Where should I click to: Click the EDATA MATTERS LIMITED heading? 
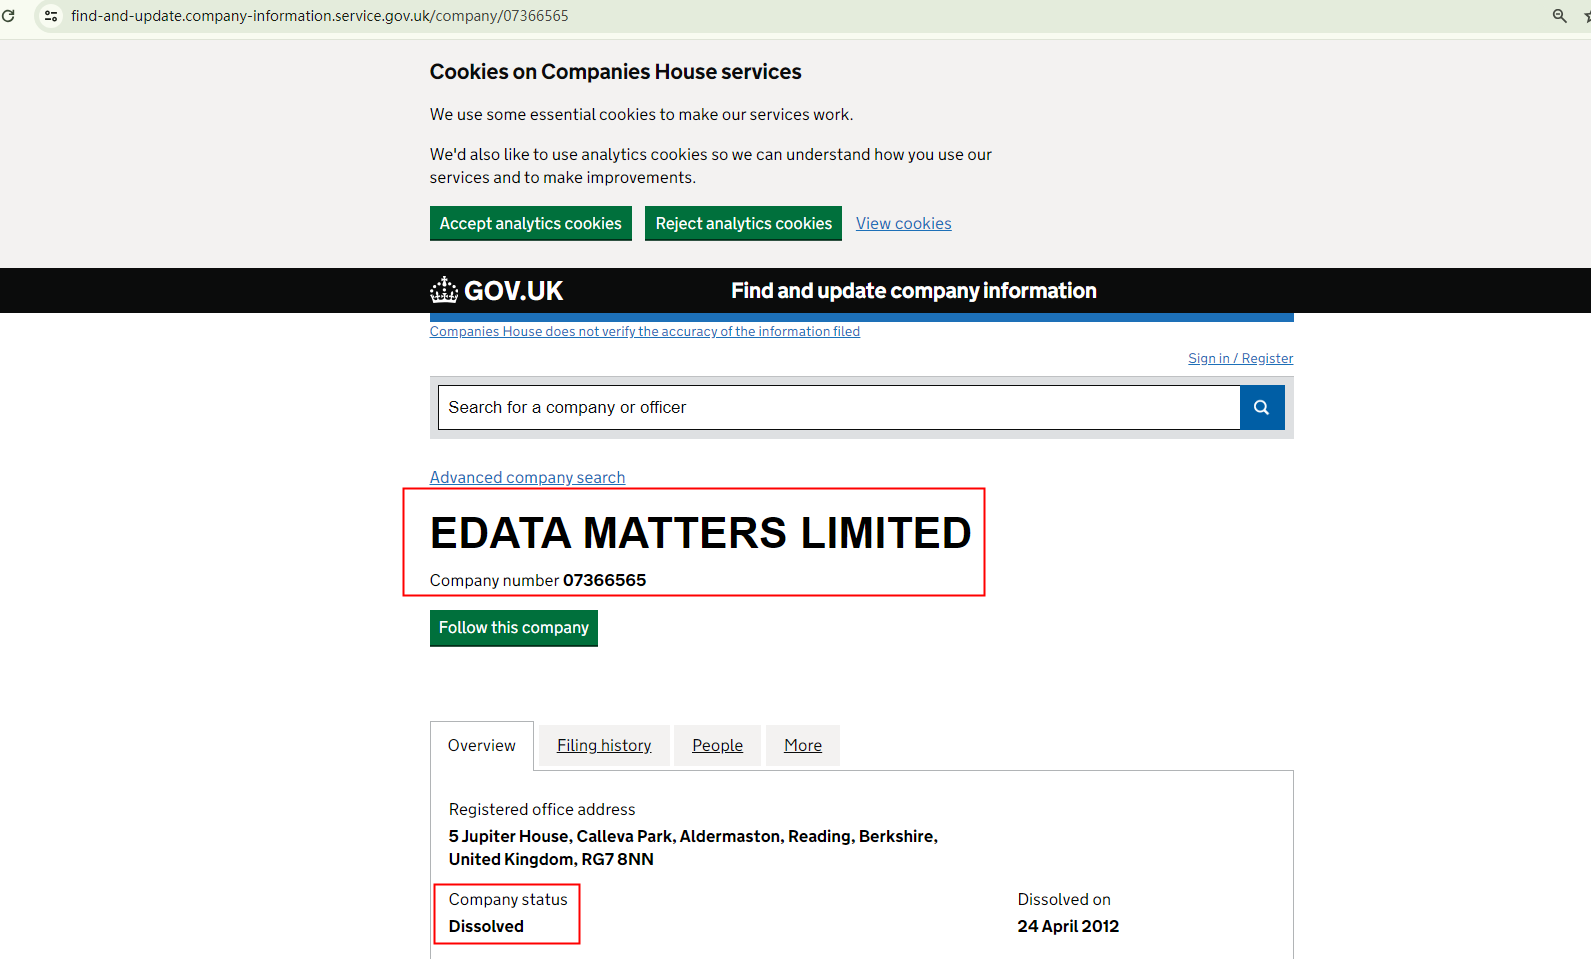700,533
